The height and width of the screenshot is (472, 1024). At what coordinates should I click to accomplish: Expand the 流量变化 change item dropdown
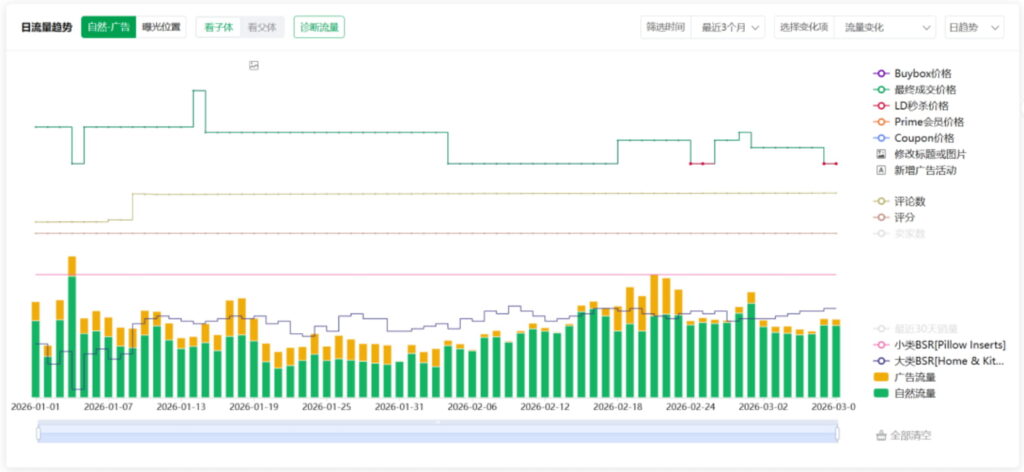tap(886, 27)
